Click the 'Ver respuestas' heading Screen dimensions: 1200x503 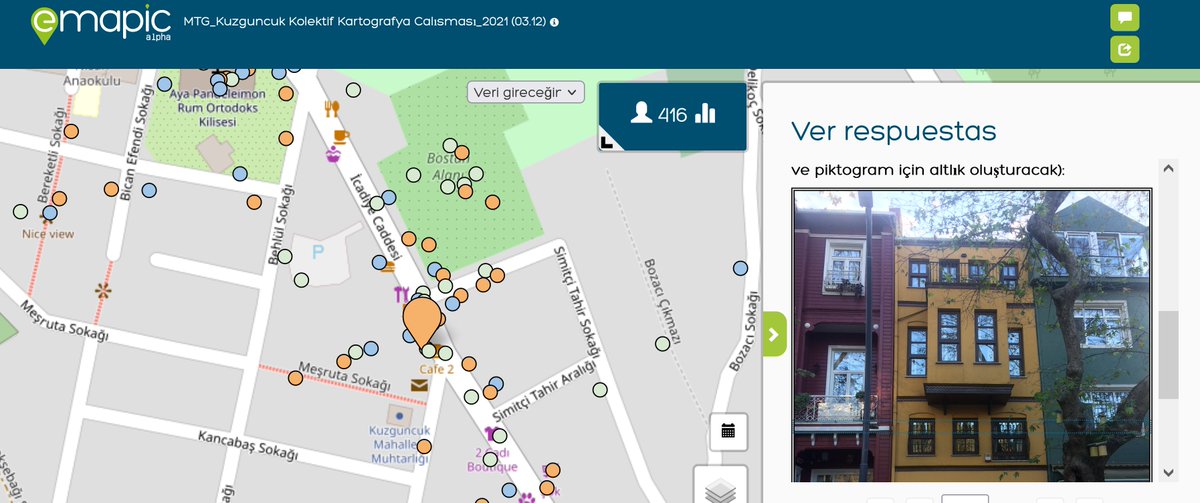point(893,131)
